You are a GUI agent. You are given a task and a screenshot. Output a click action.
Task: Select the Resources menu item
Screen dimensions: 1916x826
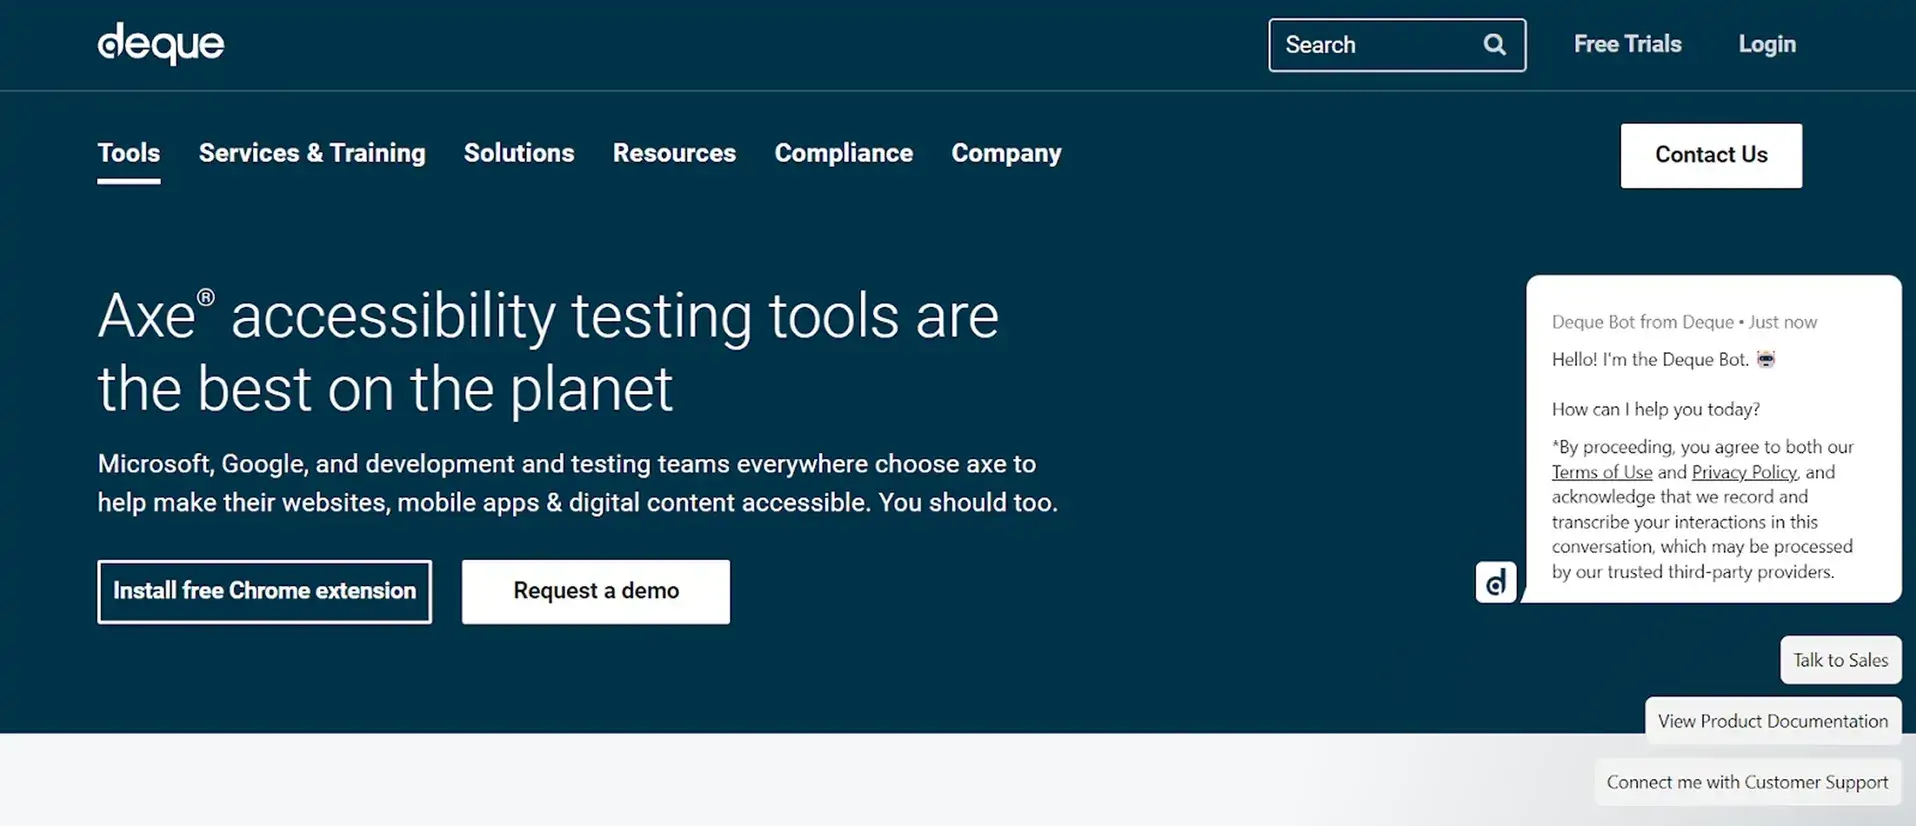click(x=674, y=153)
